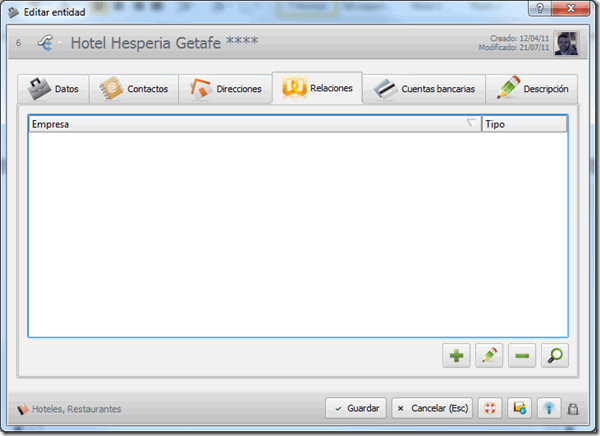This screenshot has width=600, height=436.
Task: Open the Direcciones tab
Action: [225, 89]
